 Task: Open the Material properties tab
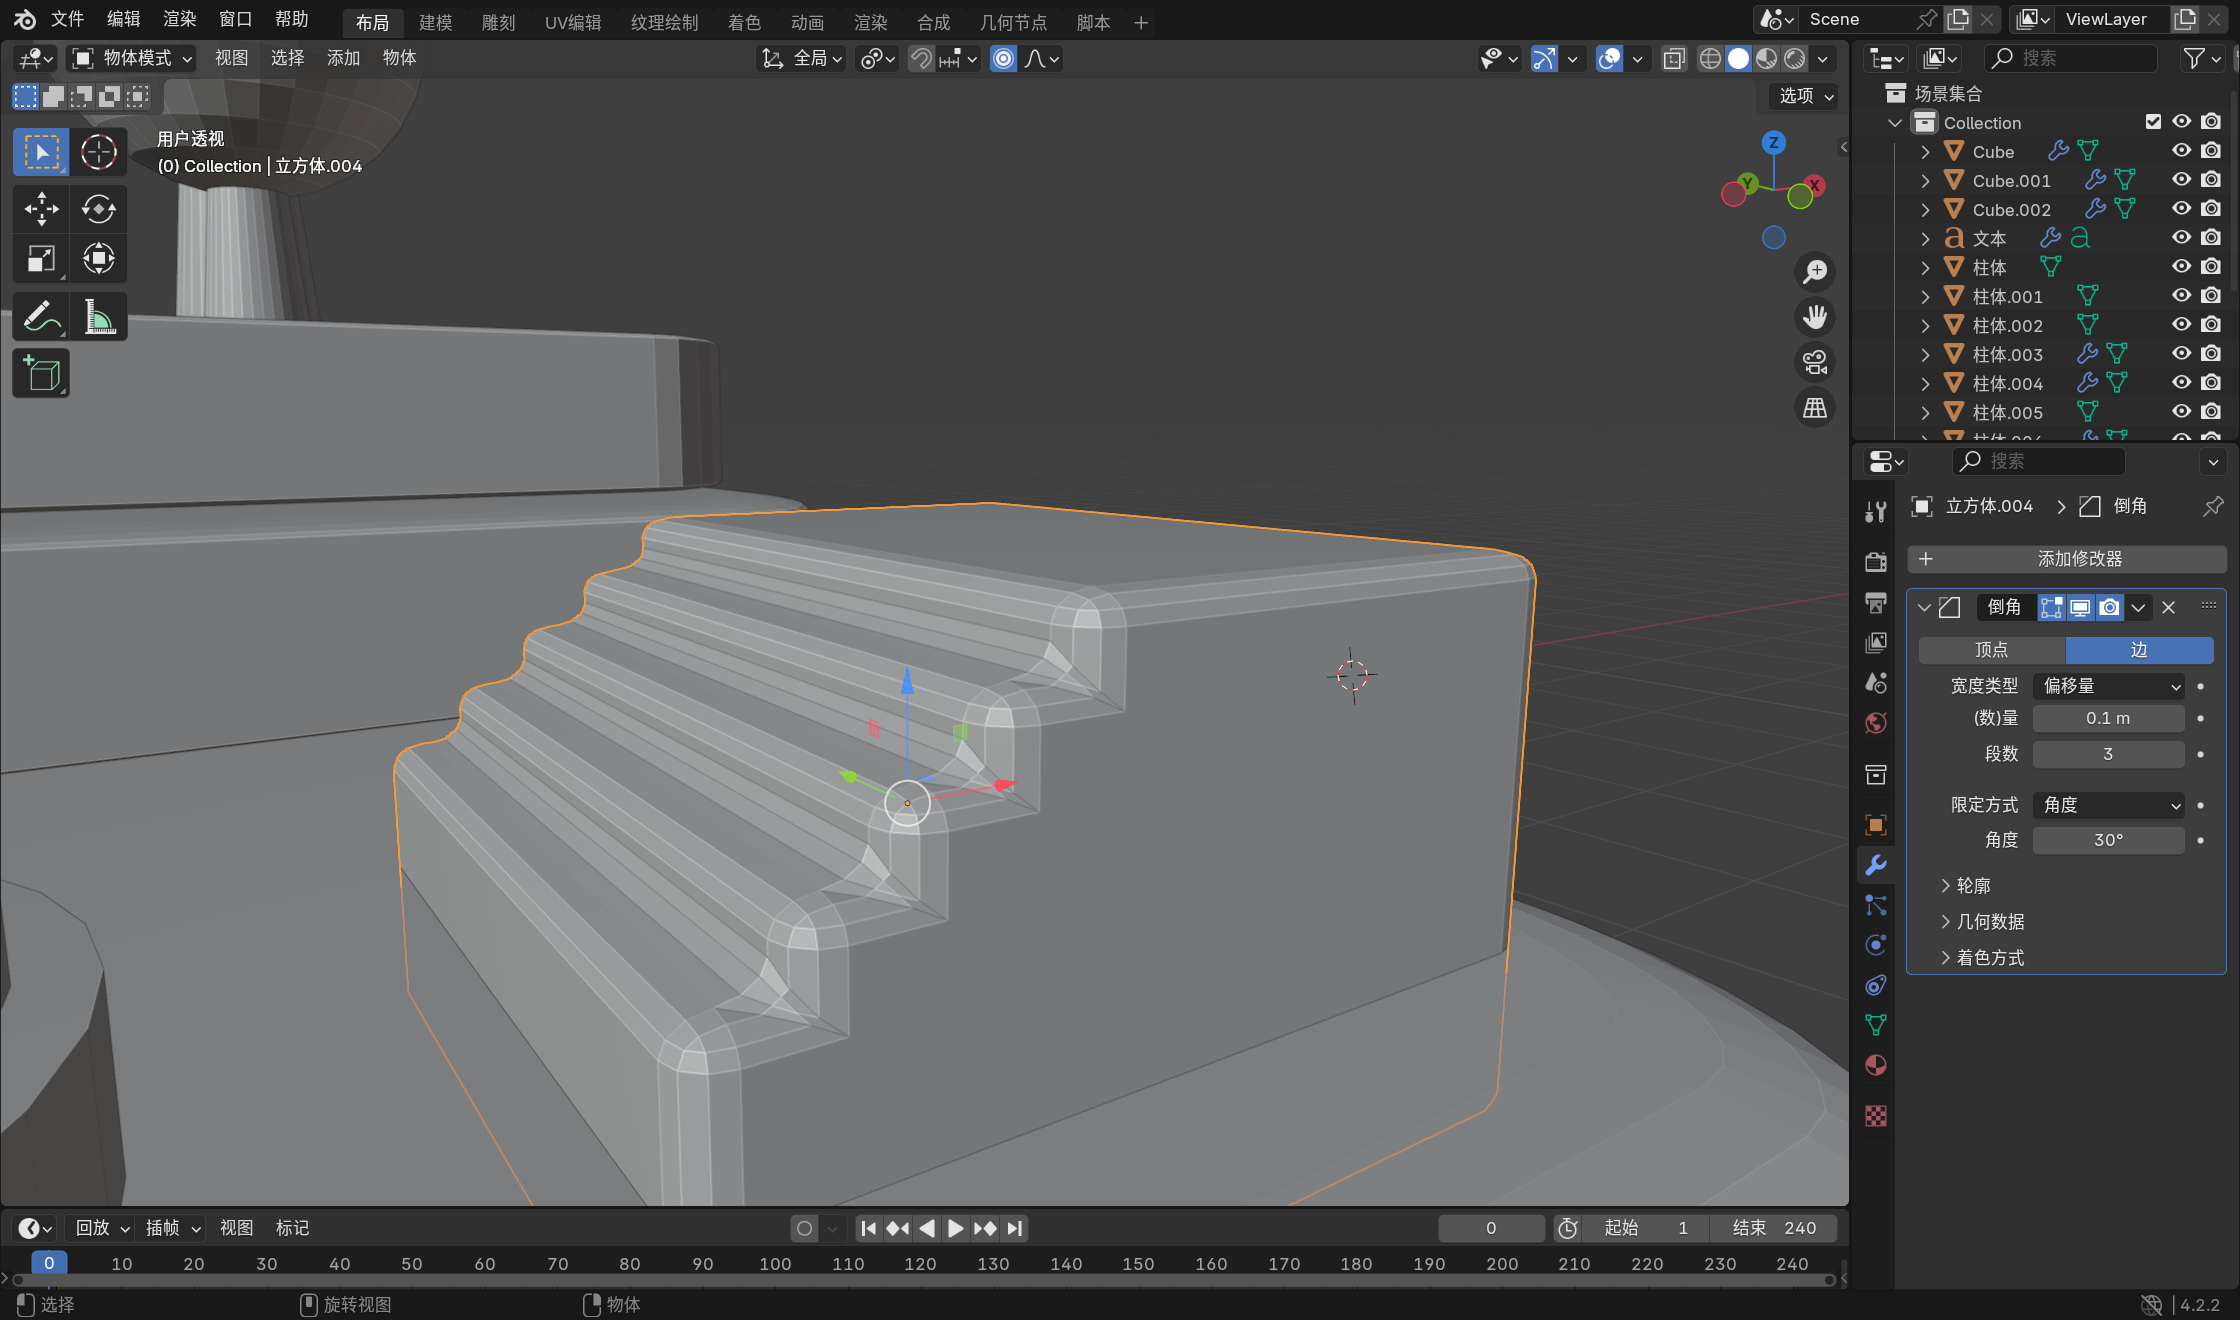coord(1876,1065)
